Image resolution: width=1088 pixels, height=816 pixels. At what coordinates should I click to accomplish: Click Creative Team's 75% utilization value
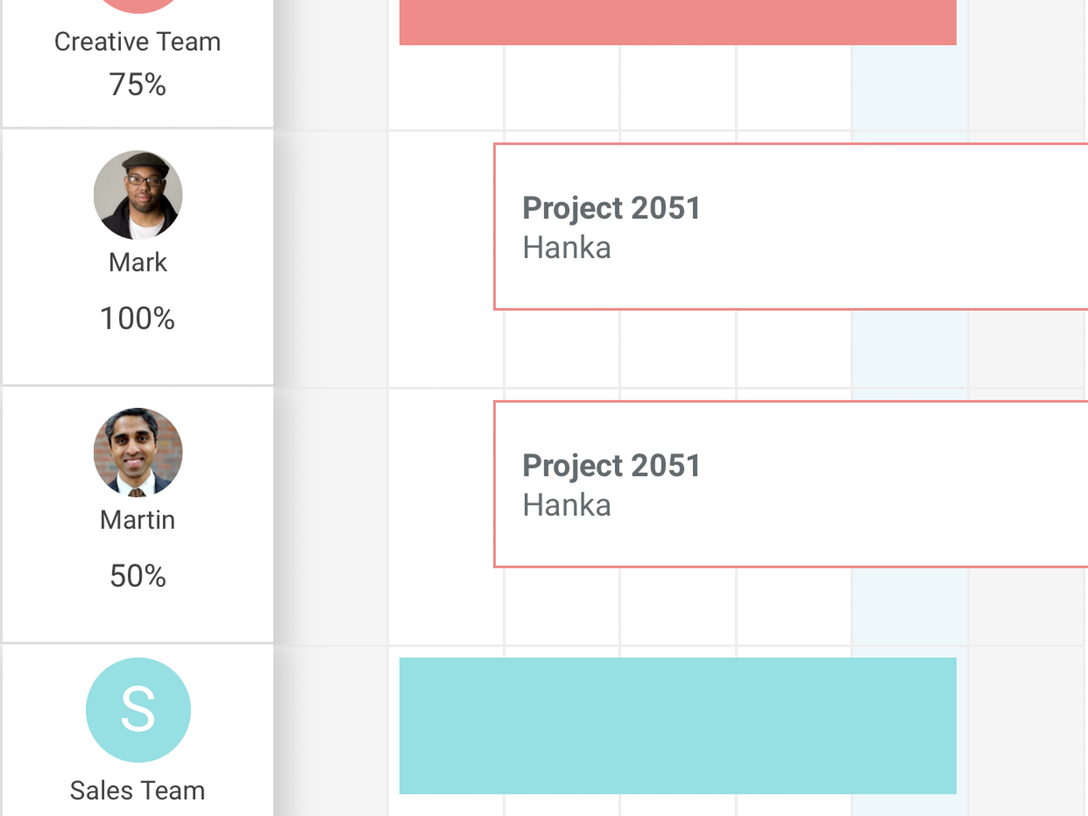pyautogui.click(x=138, y=85)
